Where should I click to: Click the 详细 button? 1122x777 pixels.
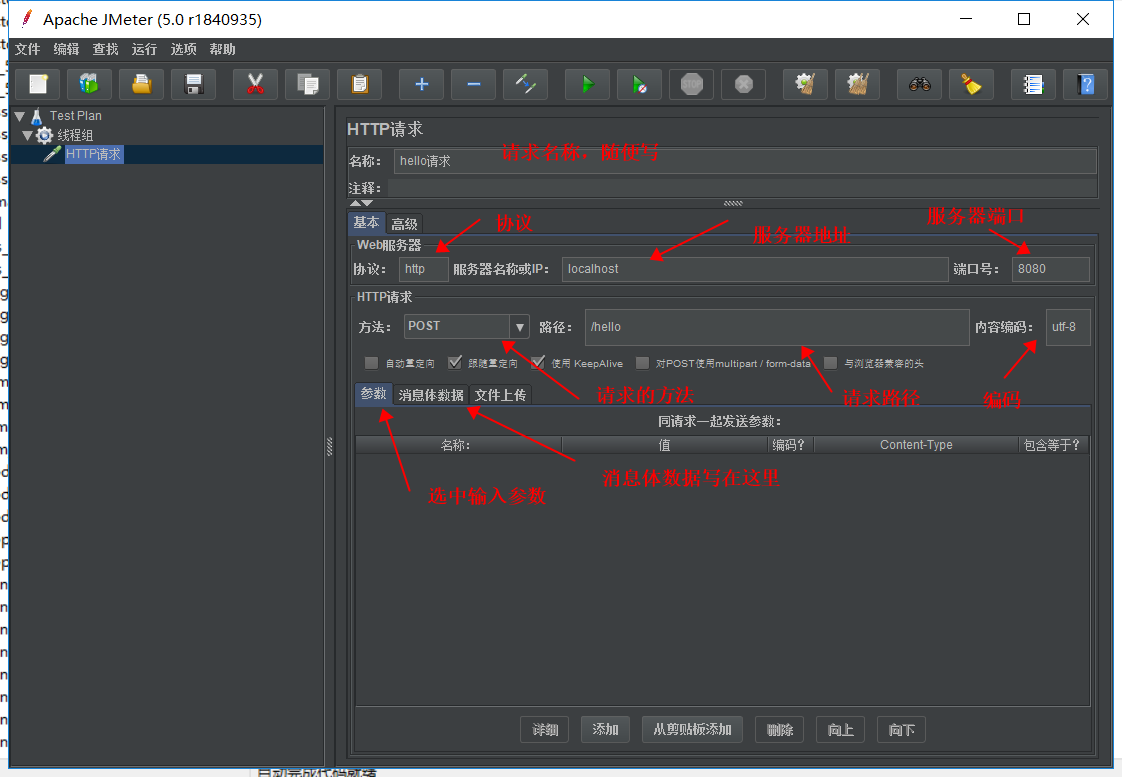pyautogui.click(x=545, y=730)
